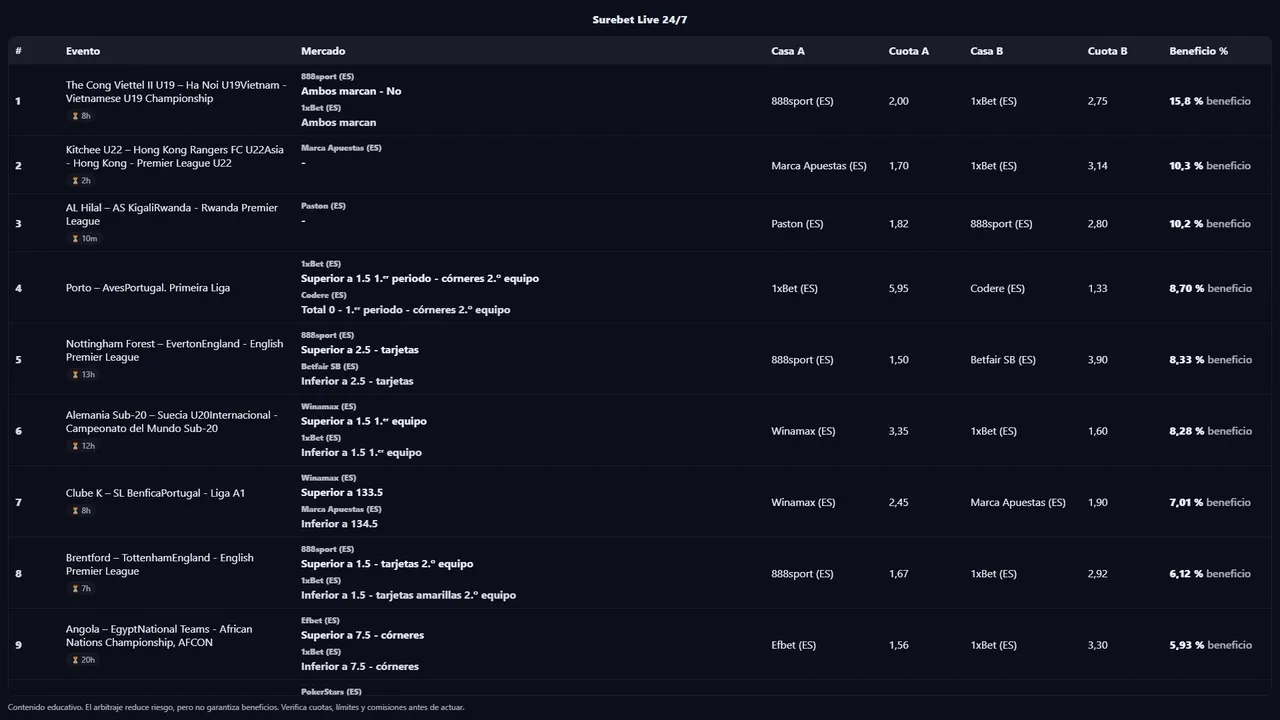Click the 2h hourglass badge under Kitchee U22
The width and height of the screenshot is (1280, 720).
pos(81,181)
